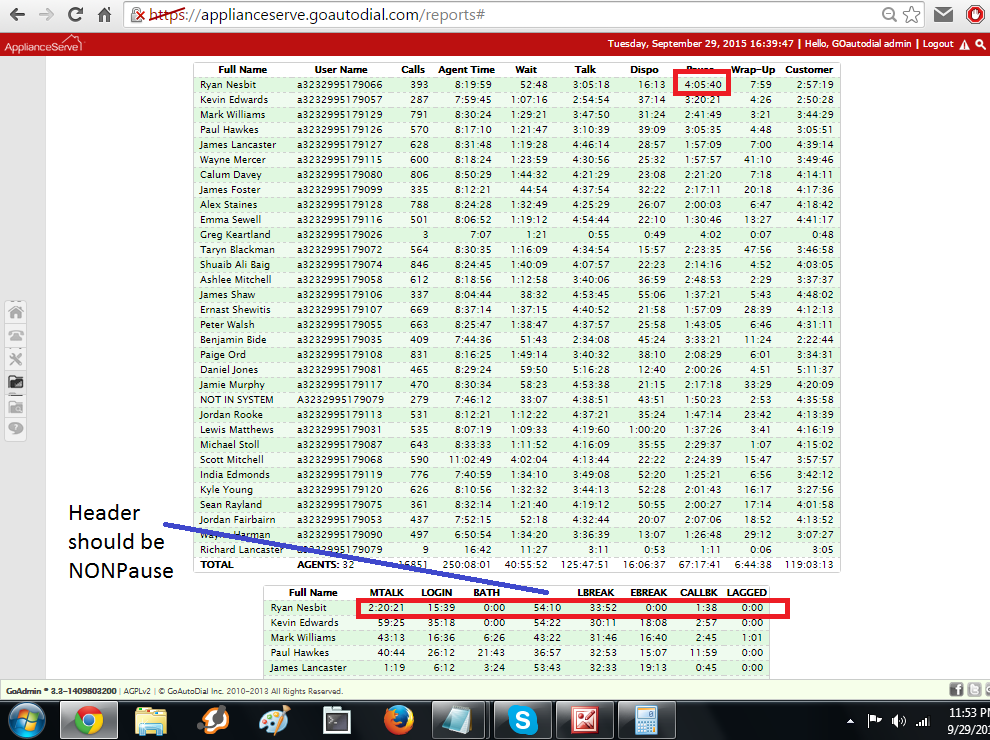Open the telephony phone icon in the sidebar

[x=16, y=335]
